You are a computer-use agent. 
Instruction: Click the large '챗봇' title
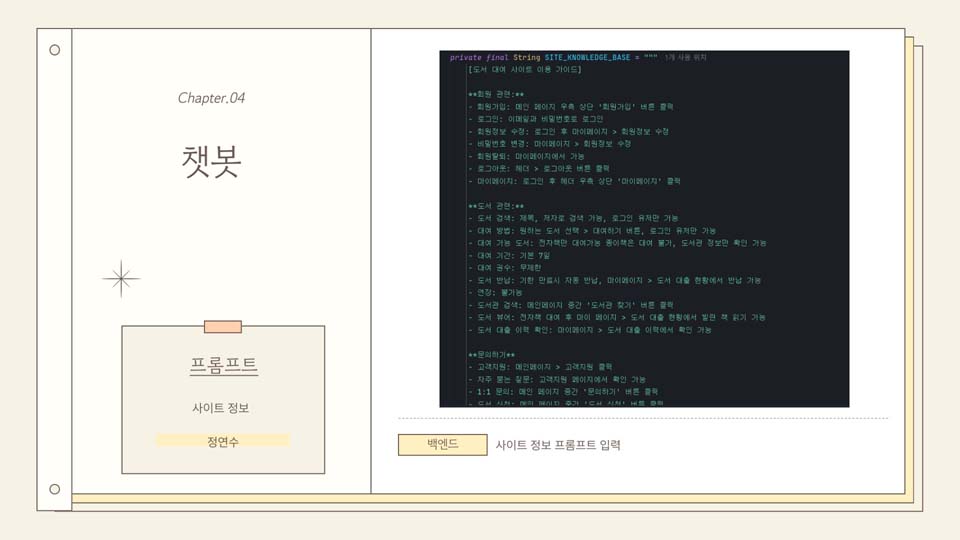point(211,162)
